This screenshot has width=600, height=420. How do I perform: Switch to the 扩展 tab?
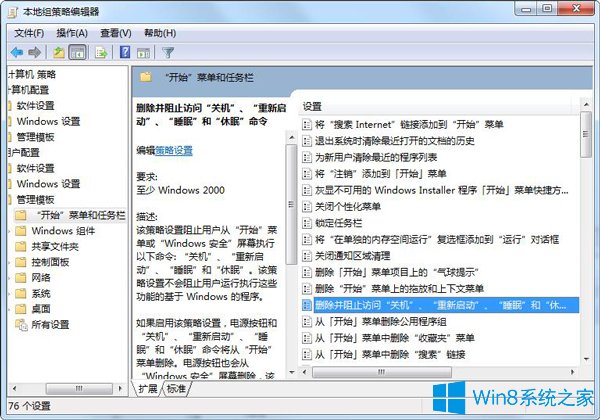click(x=148, y=389)
